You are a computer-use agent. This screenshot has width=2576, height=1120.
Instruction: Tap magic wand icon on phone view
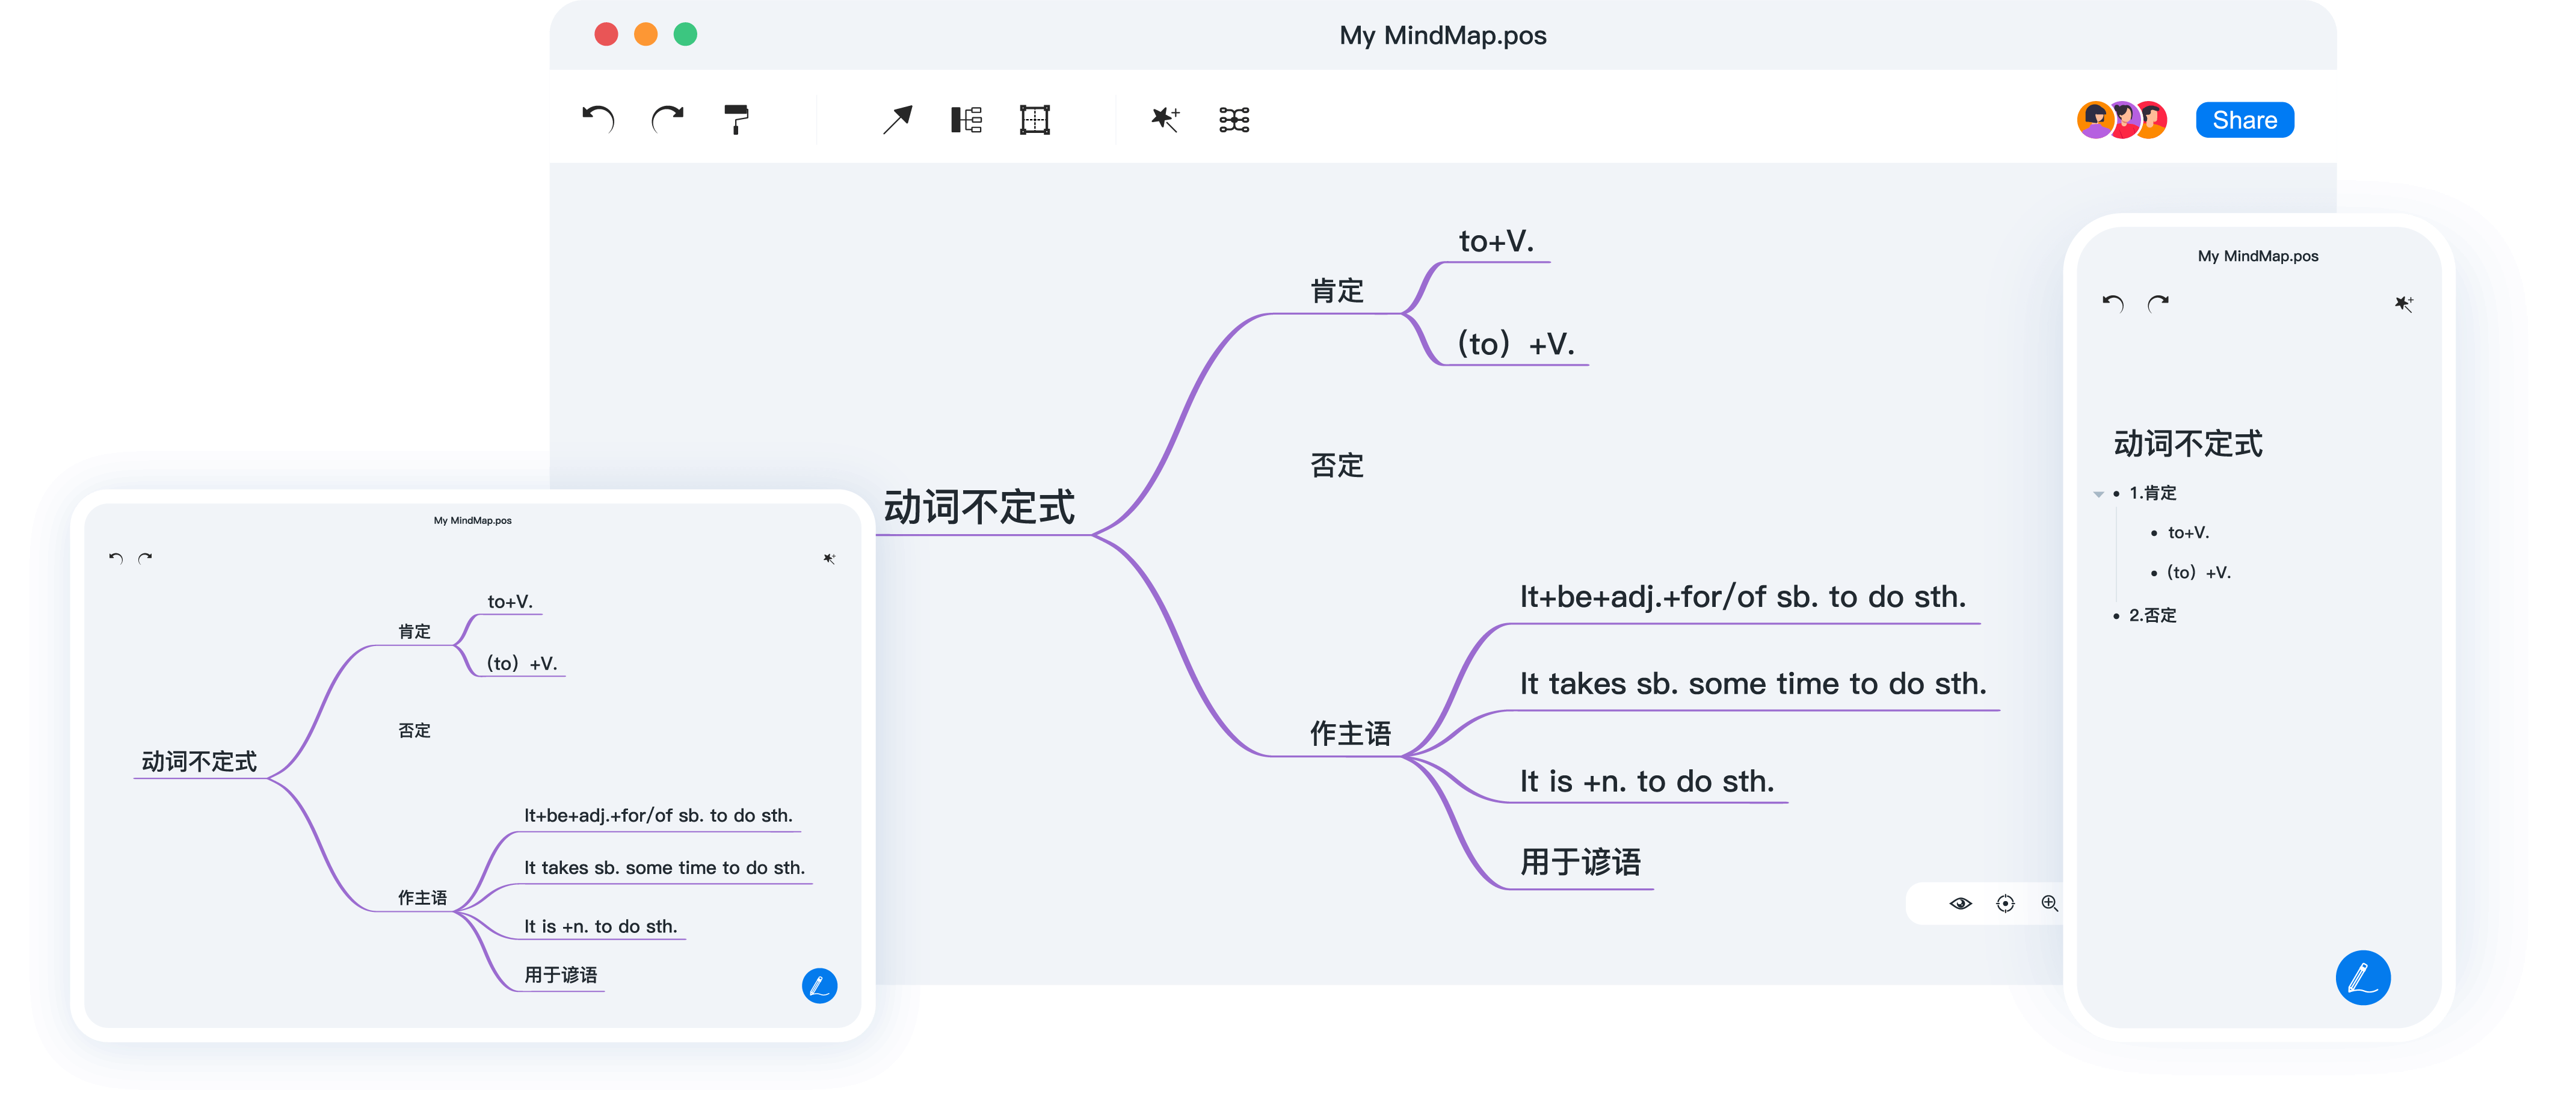click(2404, 304)
